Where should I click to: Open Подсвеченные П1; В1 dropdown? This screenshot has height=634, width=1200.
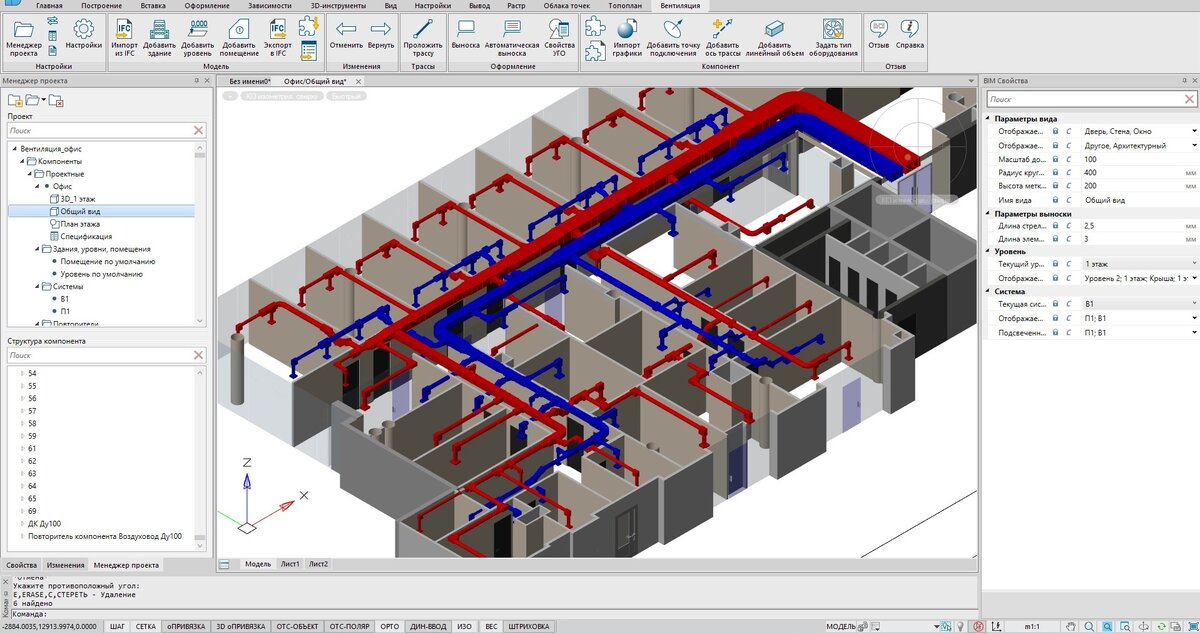1139,332
